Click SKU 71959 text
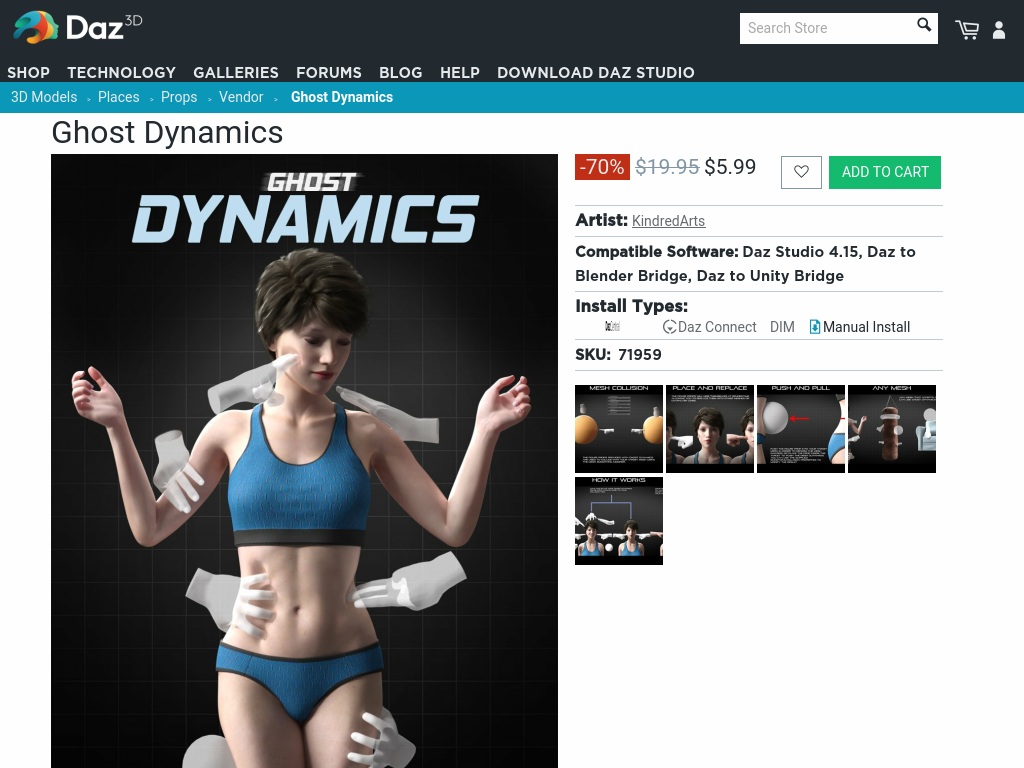The image size is (1024, 768). [x=618, y=355]
